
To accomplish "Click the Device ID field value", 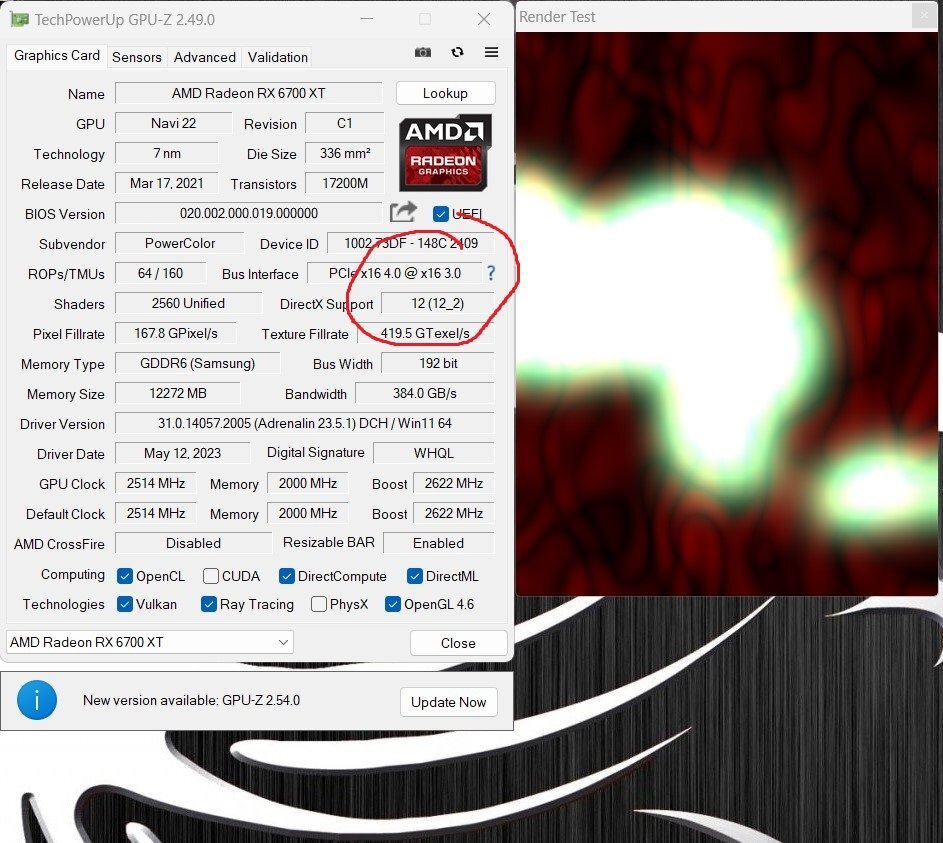I will tap(411, 244).
